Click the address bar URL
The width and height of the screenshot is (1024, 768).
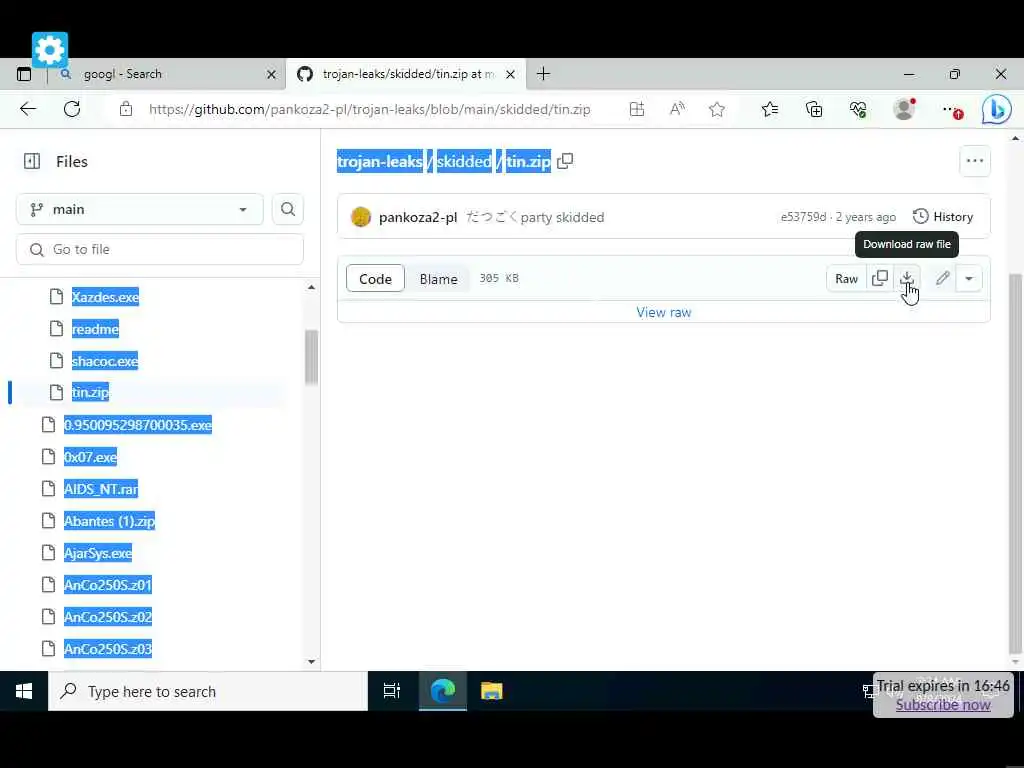[370, 109]
